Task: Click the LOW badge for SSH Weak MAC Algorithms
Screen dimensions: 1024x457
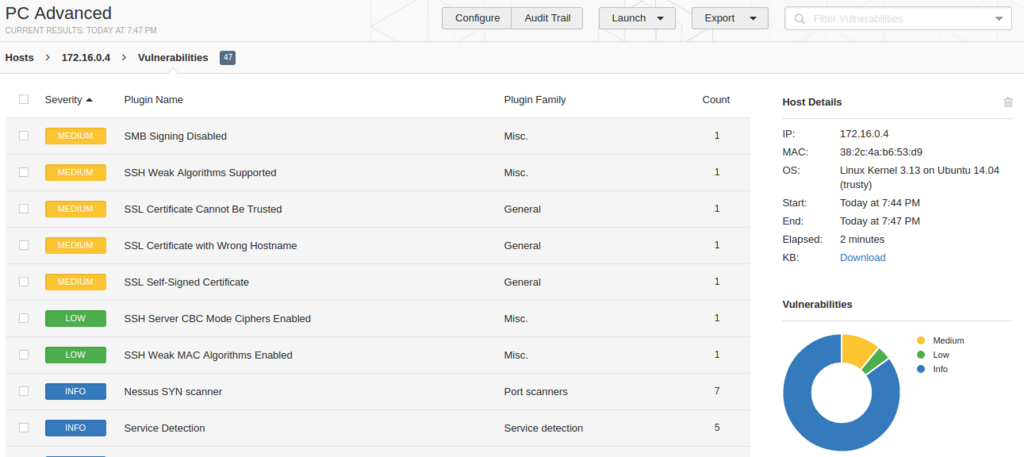Action: pyautogui.click(x=76, y=355)
